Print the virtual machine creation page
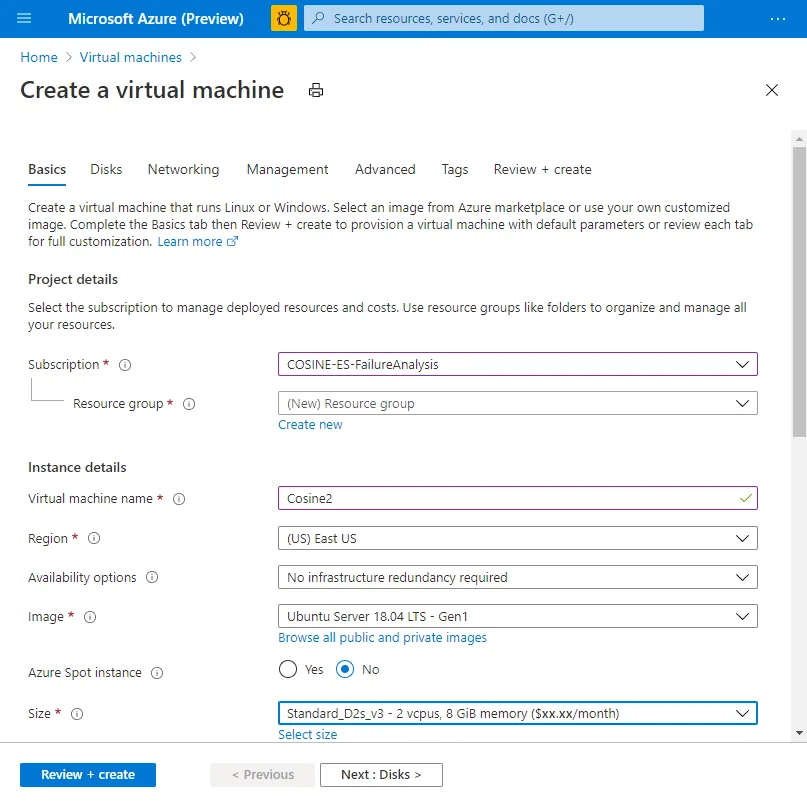 tap(316, 90)
